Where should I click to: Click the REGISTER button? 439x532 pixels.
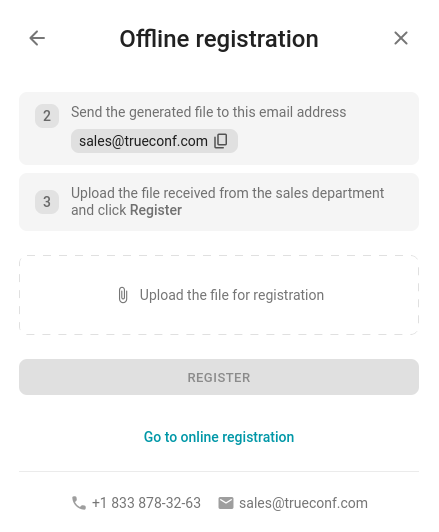click(219, 377)
